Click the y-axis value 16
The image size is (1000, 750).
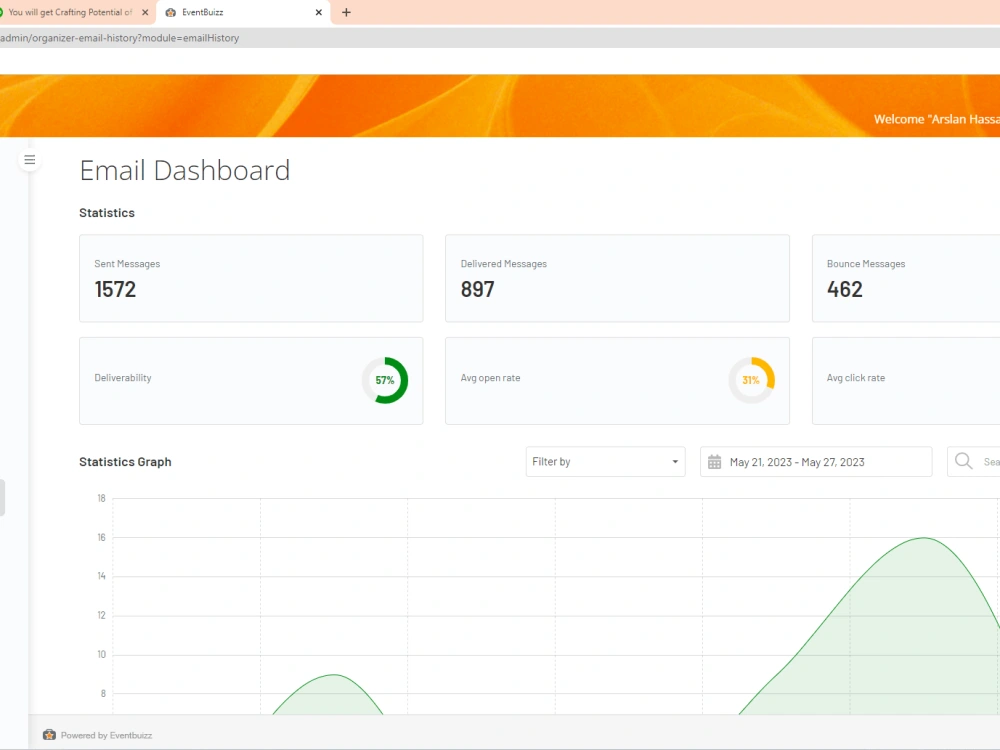[101, 537]
